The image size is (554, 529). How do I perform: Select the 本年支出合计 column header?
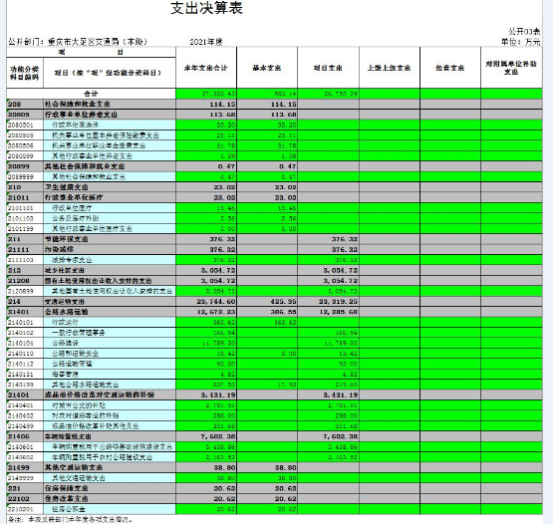(x=206, y=68)
